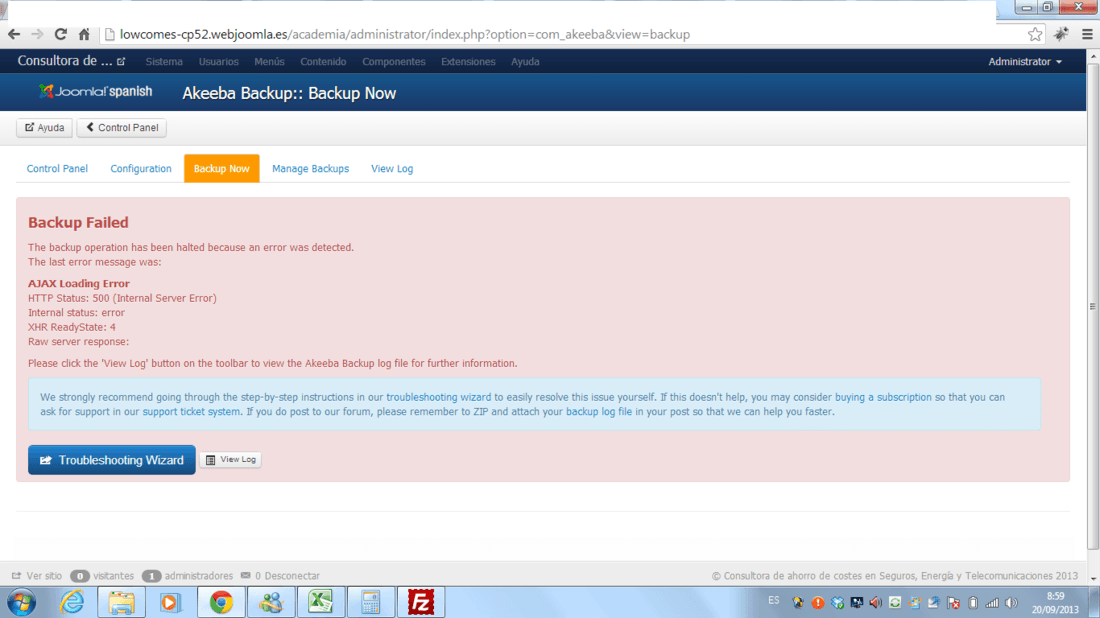The width and height of the screenshot is (1100, 618).
Task: Go back using the browser back arrow
Action: coord(14,34)
